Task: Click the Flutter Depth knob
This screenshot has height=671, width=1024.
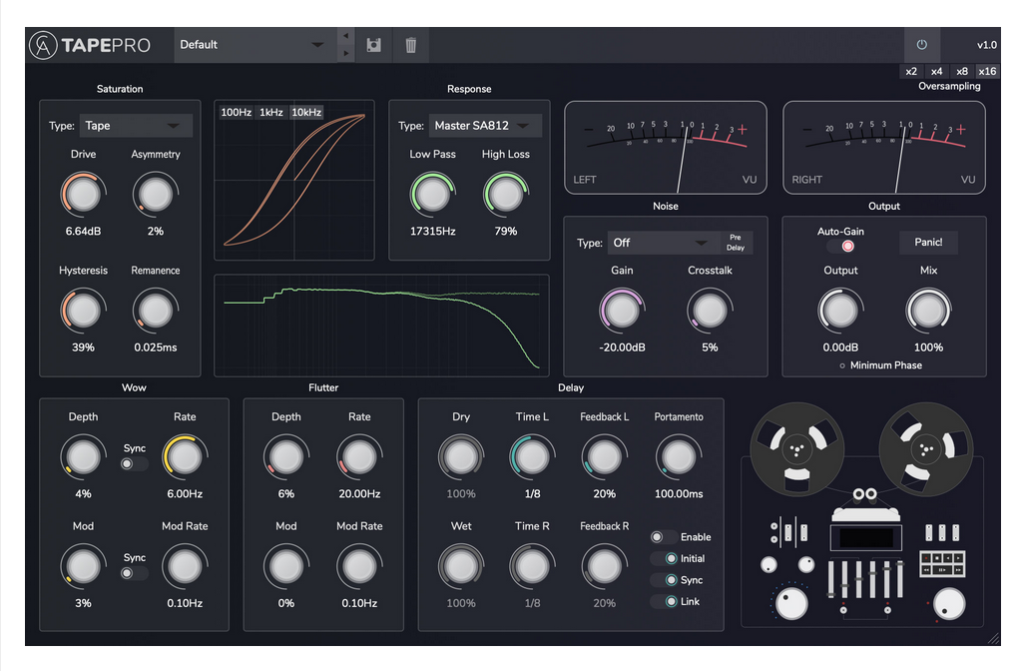Action: (286, 457)
